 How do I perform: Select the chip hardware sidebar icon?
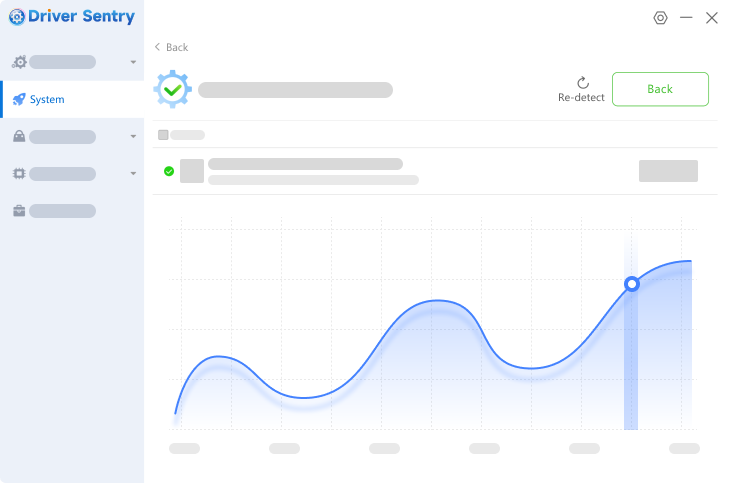pyautogui.click(x=19, y=173)
